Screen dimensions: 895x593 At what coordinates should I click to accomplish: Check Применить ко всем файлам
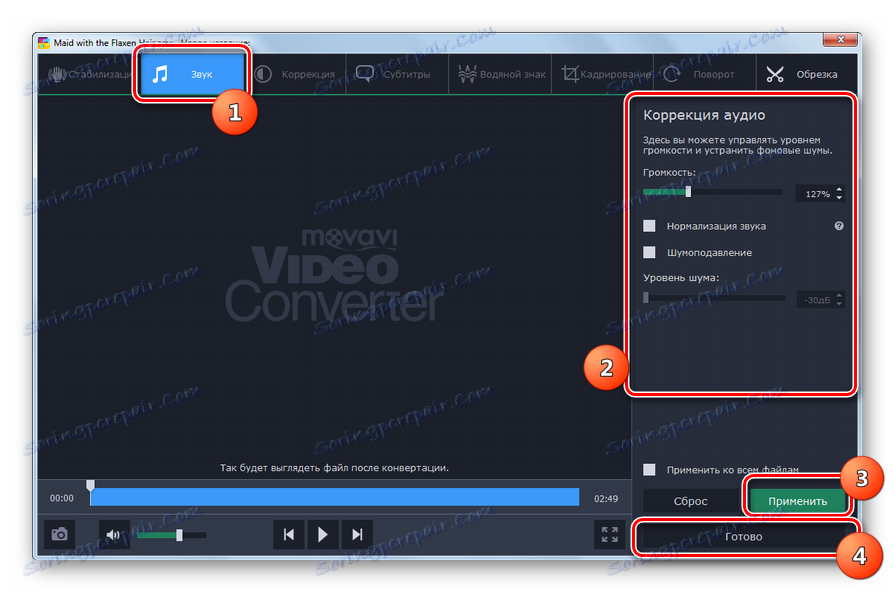coord(649,470)
